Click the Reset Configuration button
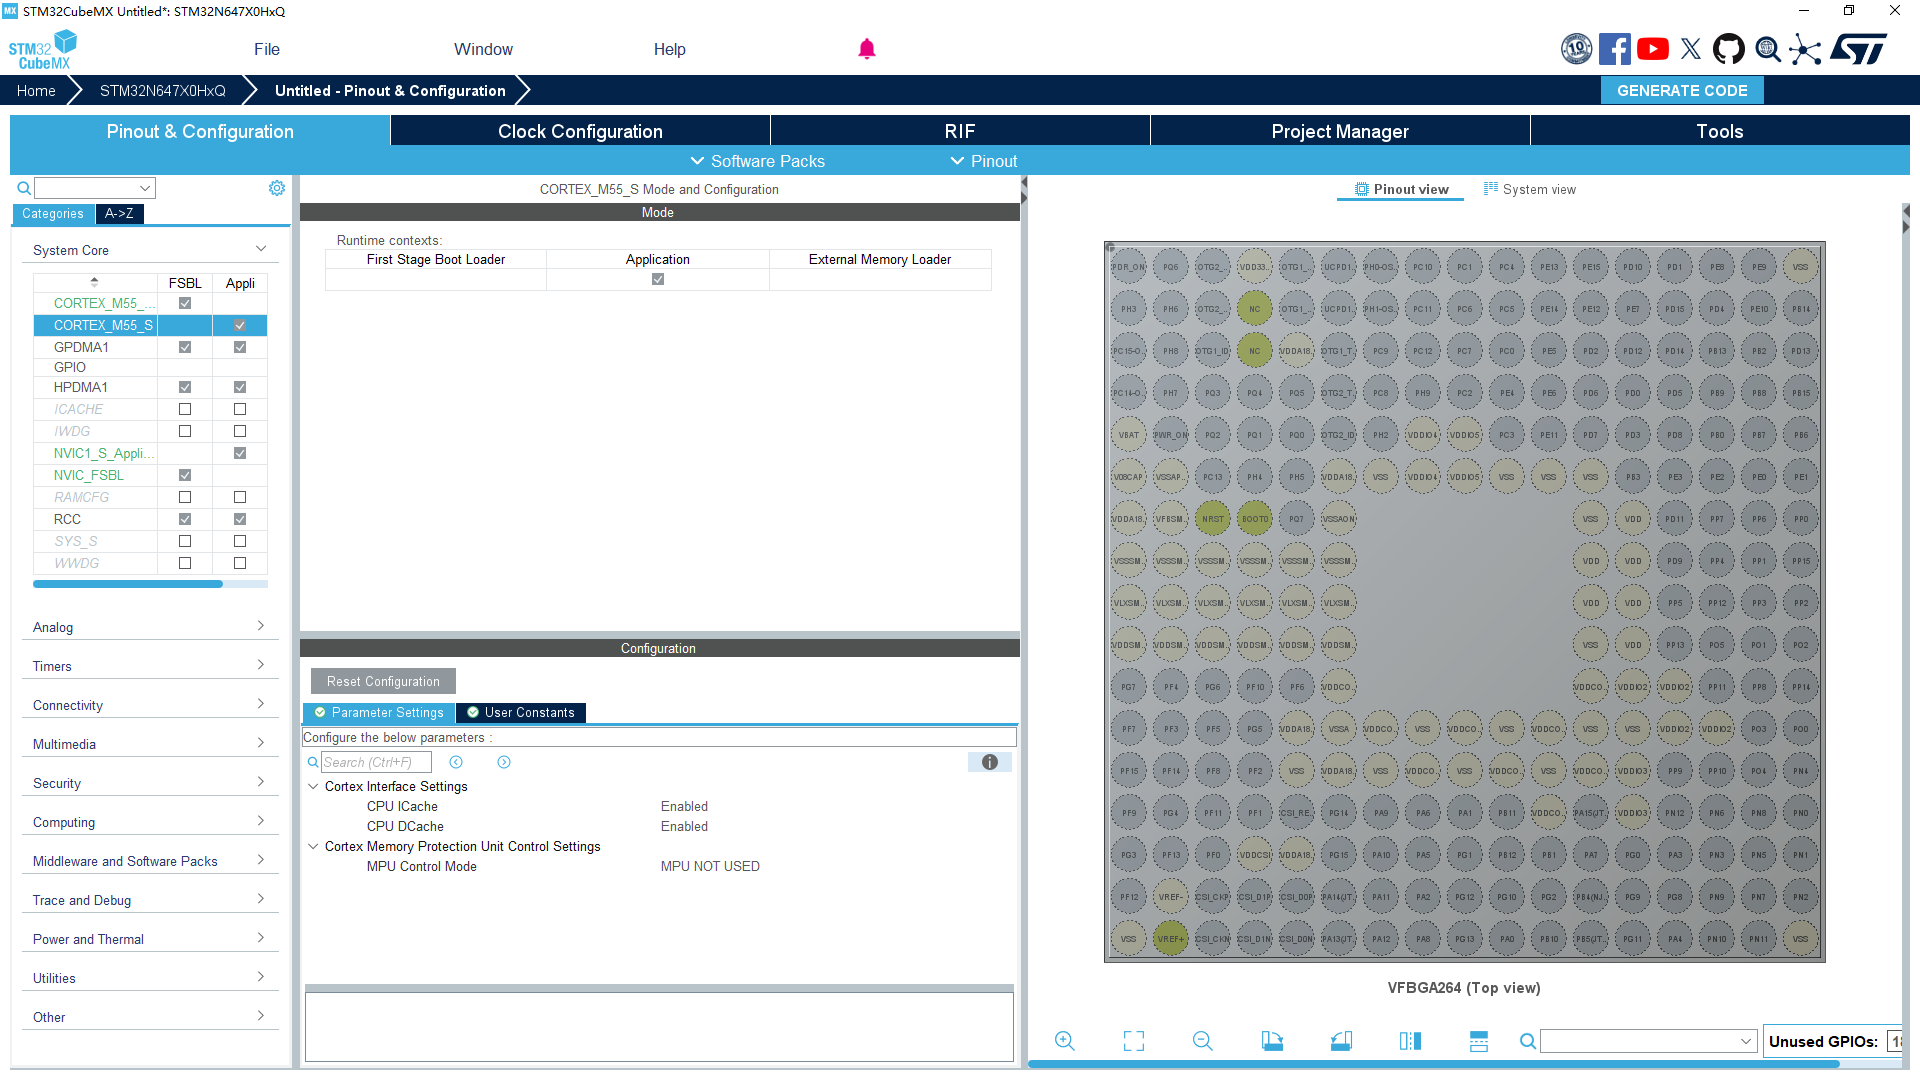Viewport: 1920px width, 1080px height. pos(383,681)
